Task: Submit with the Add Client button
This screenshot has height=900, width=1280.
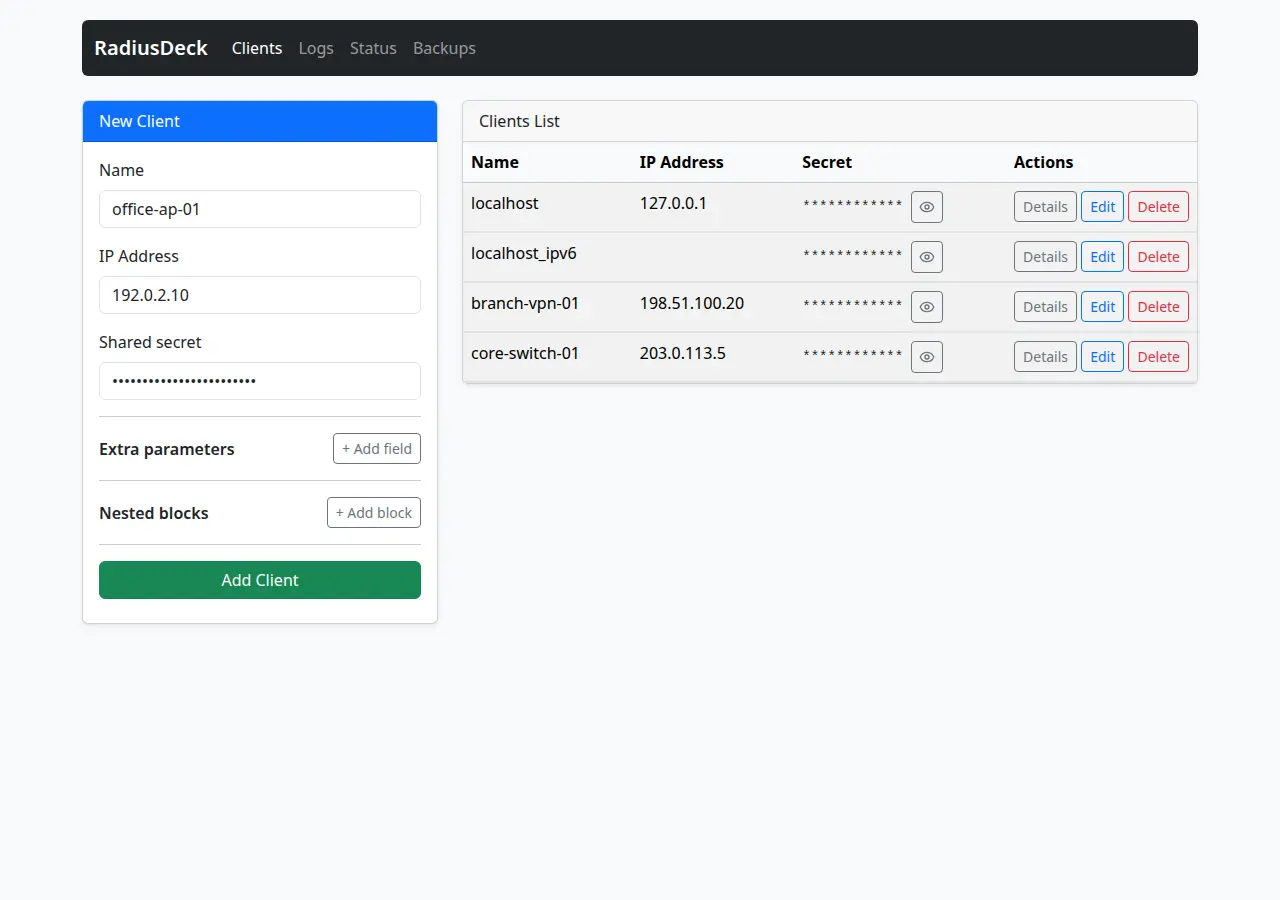Action: coord(260,580)
